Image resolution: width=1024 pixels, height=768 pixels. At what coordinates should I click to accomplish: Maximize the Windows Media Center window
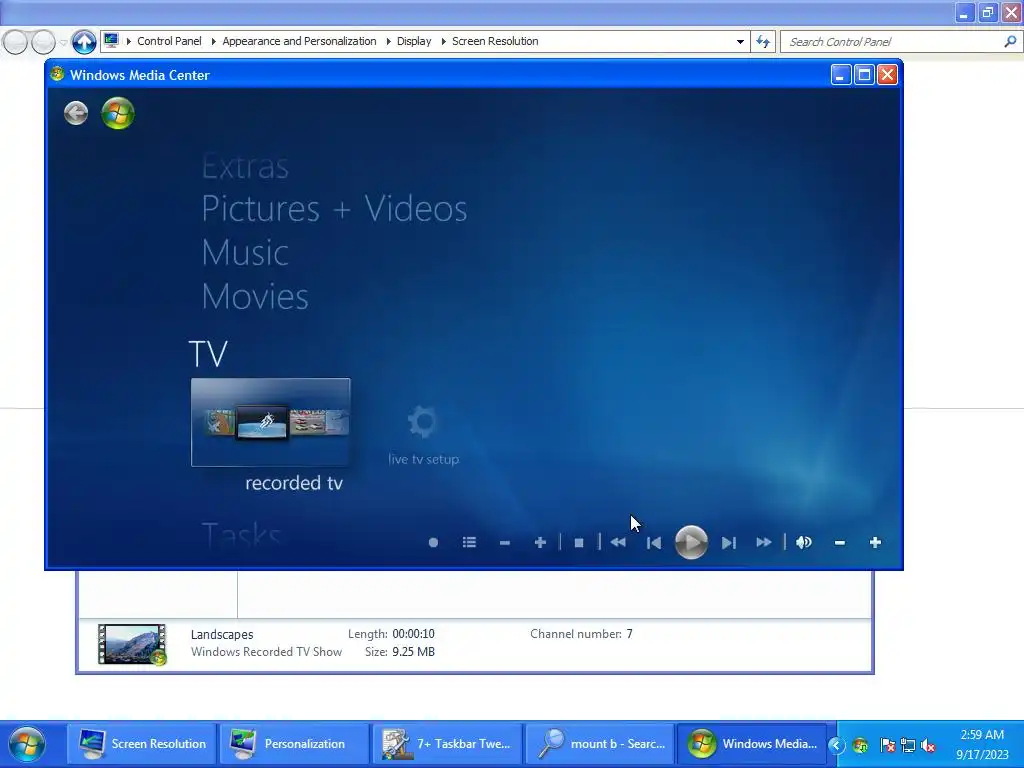point(864,75)
